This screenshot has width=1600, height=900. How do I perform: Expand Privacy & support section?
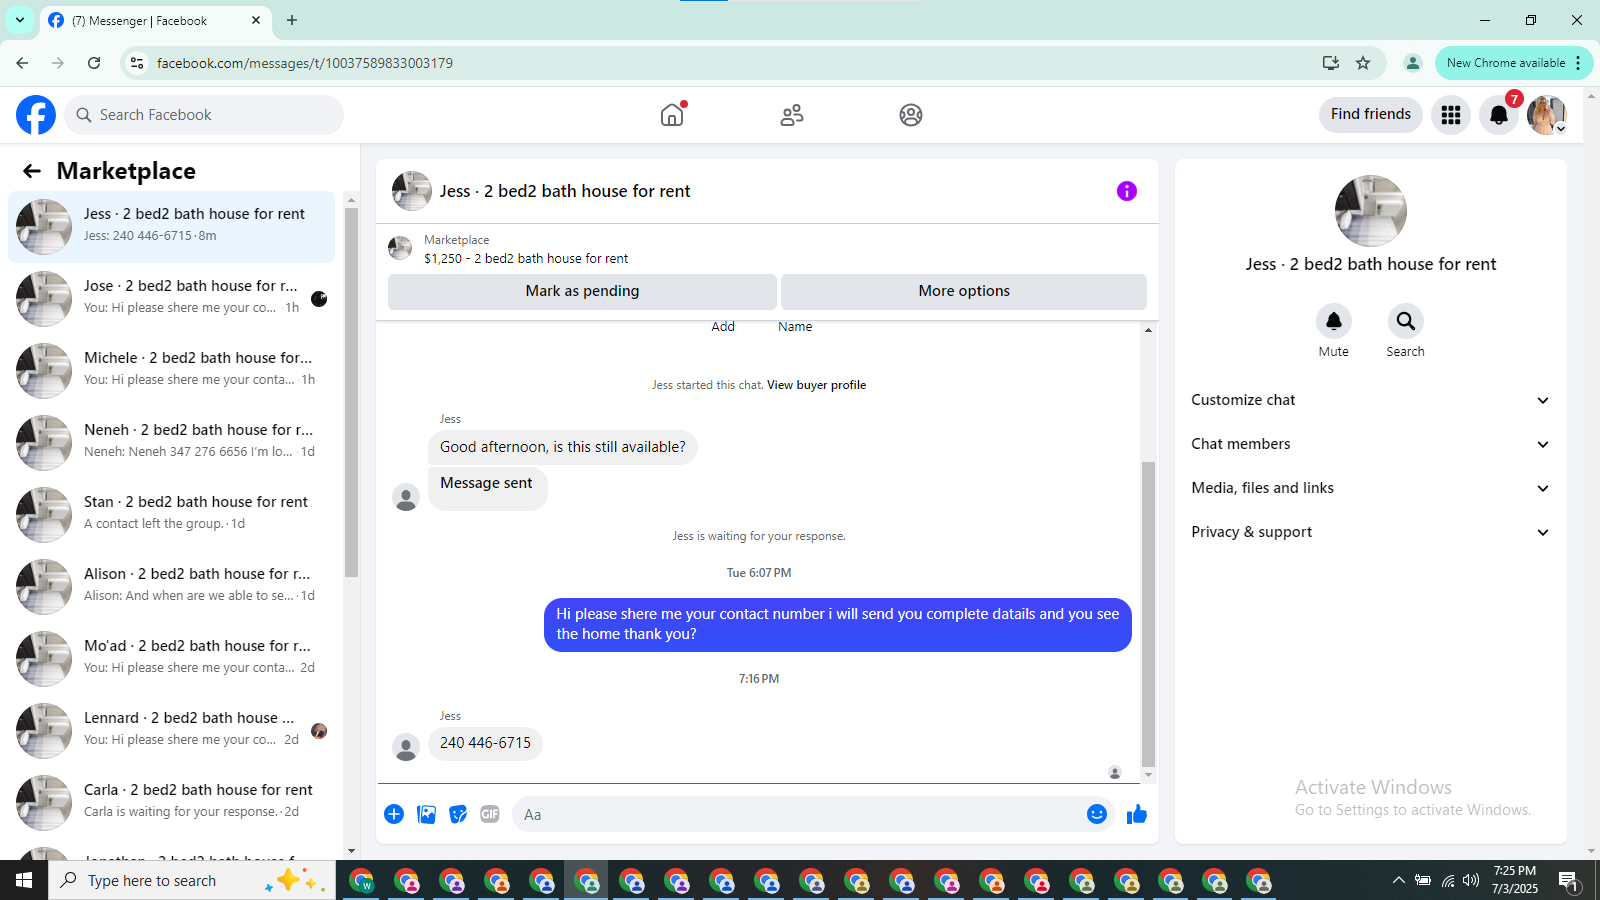[x=1370, y=532]
